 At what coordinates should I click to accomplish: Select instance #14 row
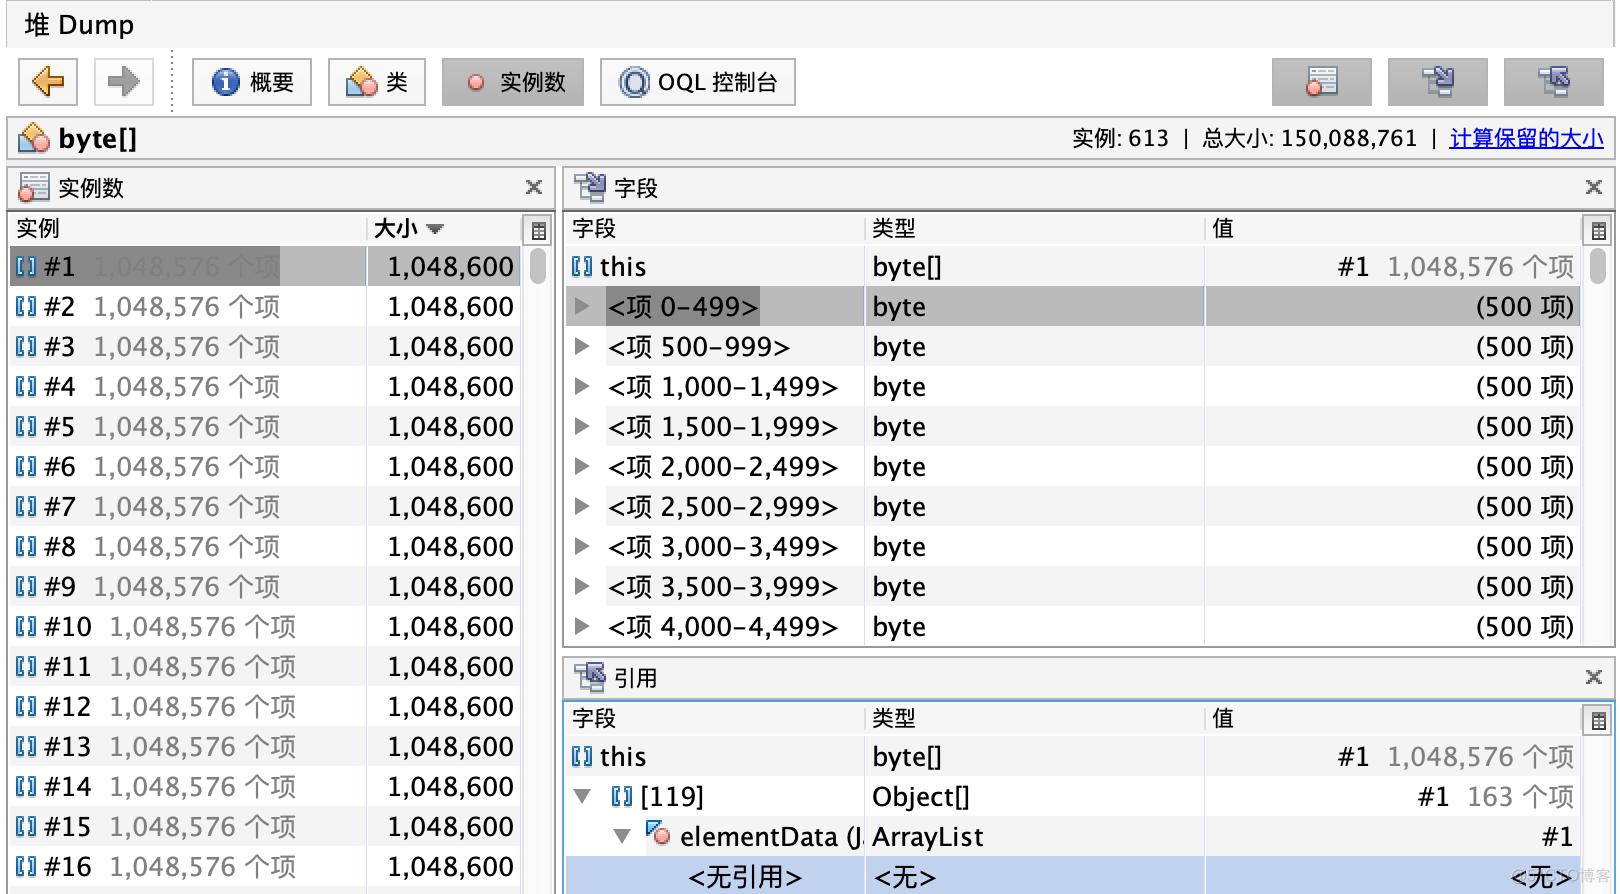coord(265,787)
